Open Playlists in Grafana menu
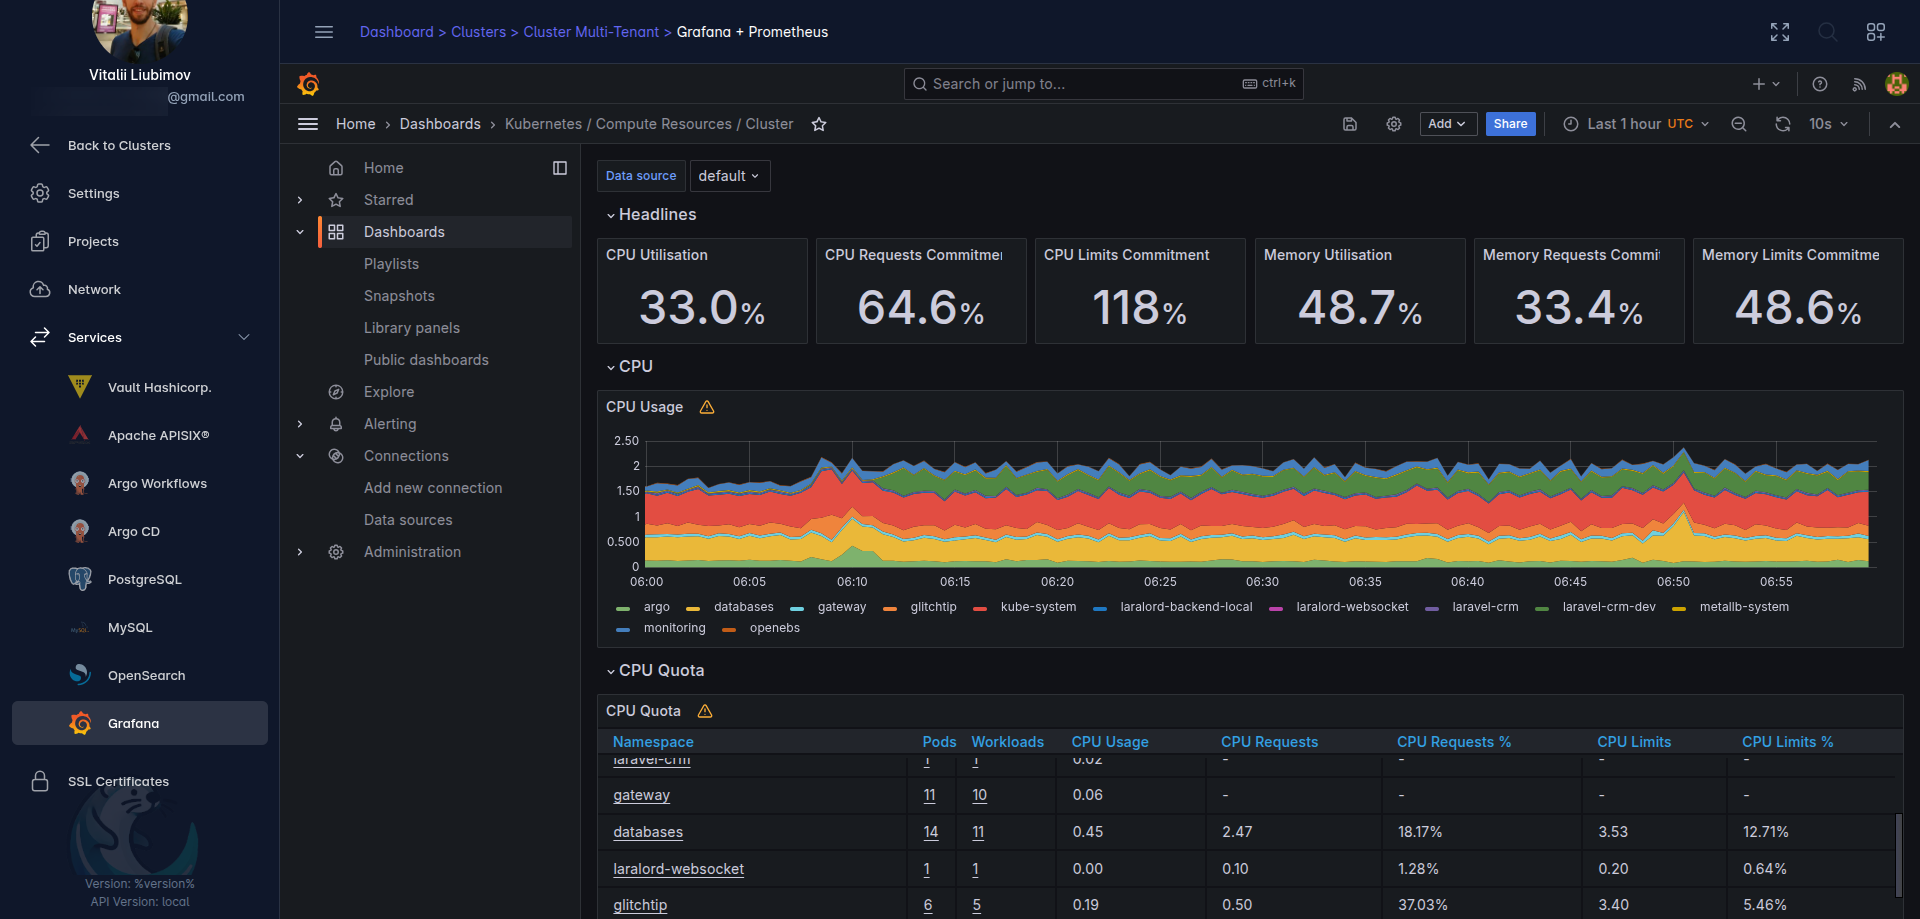Screen dimensions: 1920x919 (x=391, y=264)
